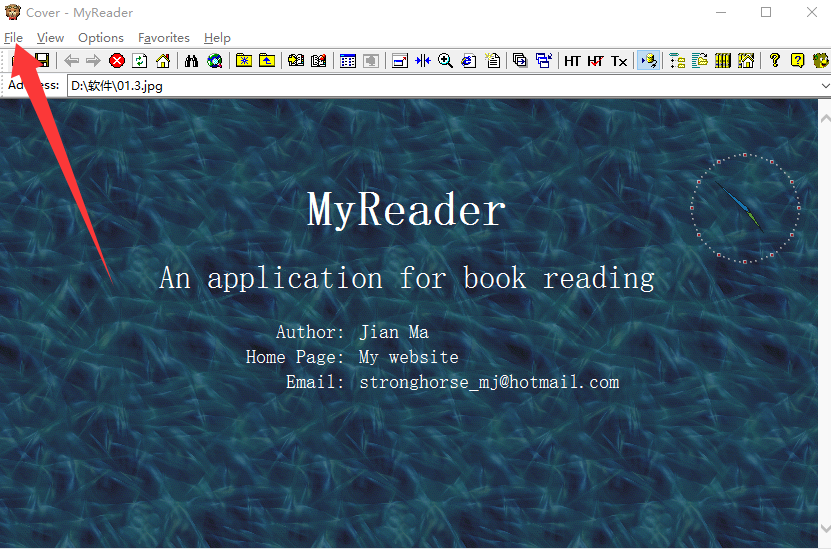This screenshot has width=831, height=549.
Task: Click the globe web search icon
Action: (x=214, y=61)
